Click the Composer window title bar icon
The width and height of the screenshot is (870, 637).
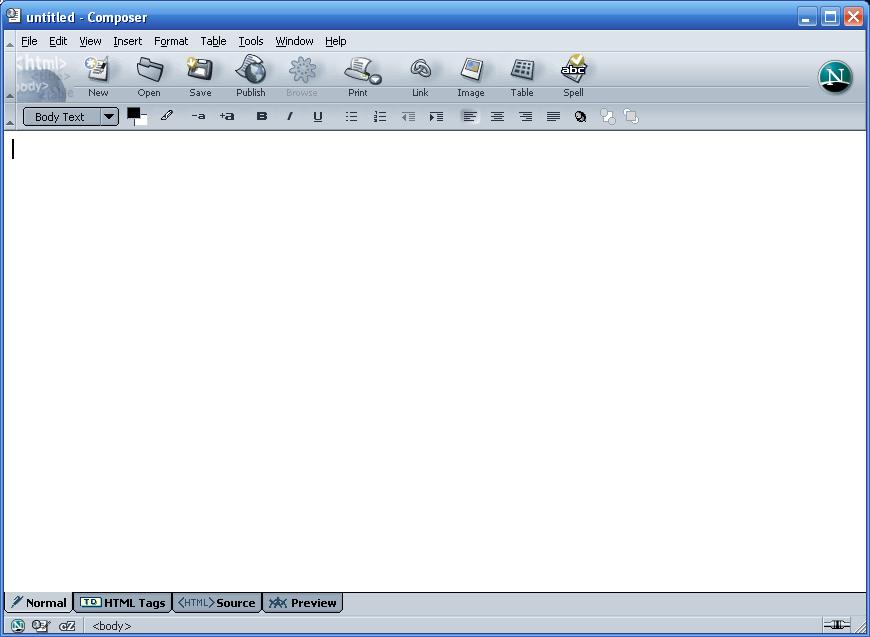pos(14,16)
